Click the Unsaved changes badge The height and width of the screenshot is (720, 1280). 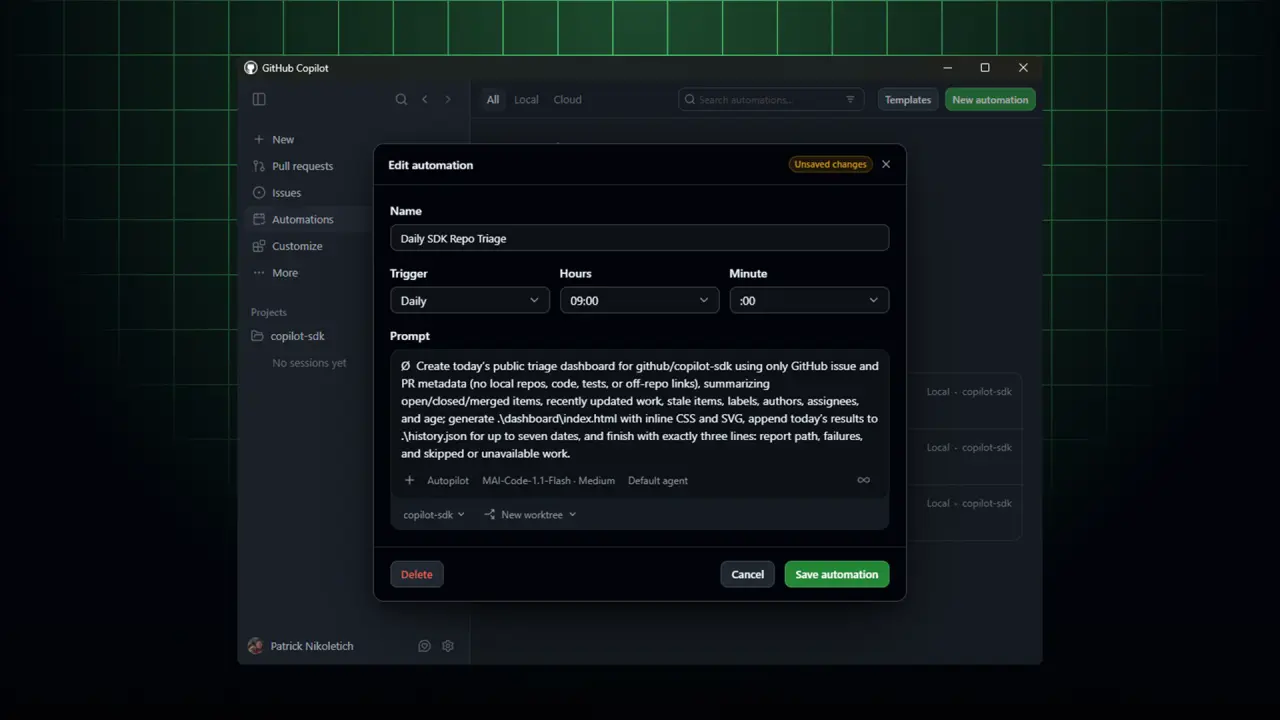point(830,164)
